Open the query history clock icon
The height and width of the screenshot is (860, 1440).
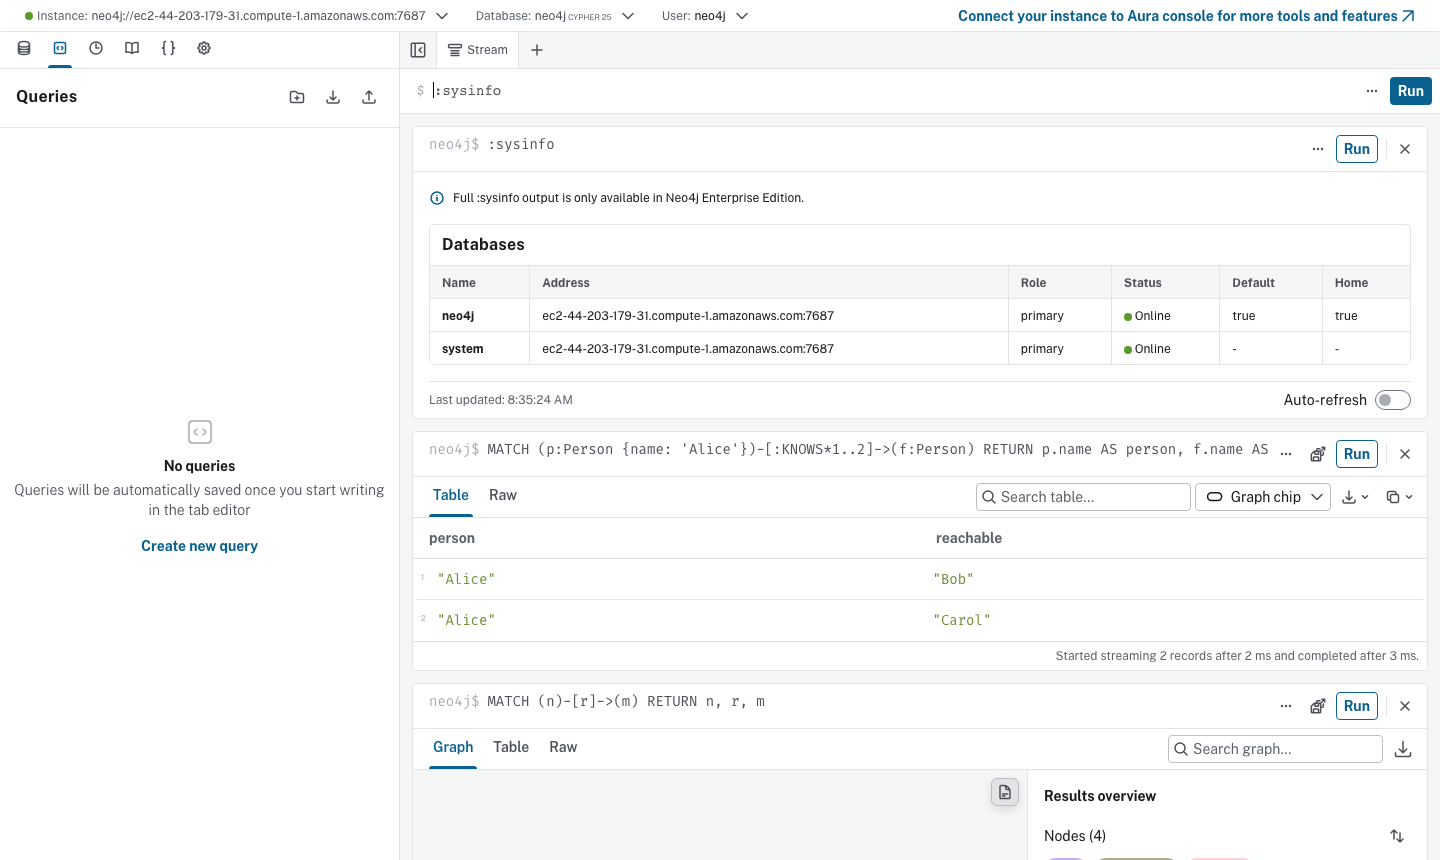pyautogui.click(x=96, y=48)
